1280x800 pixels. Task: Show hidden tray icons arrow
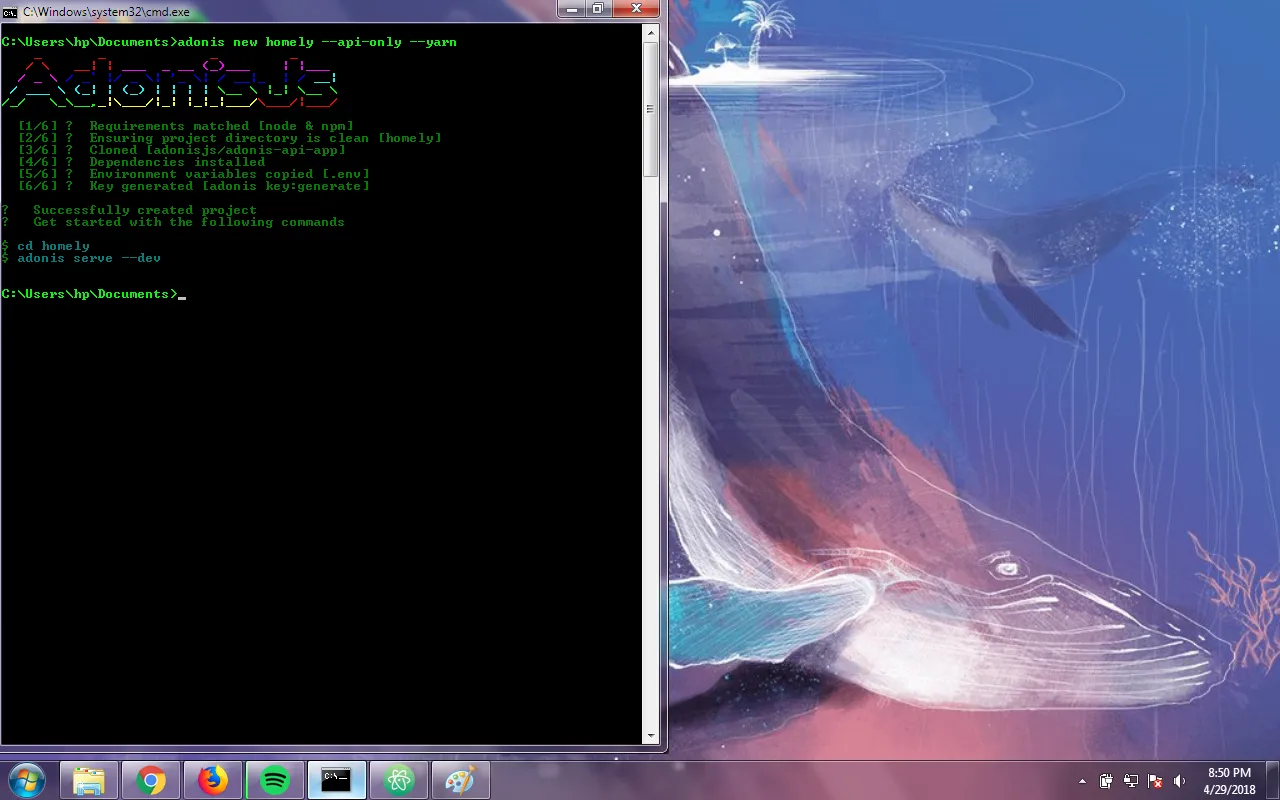[1082, 781]
